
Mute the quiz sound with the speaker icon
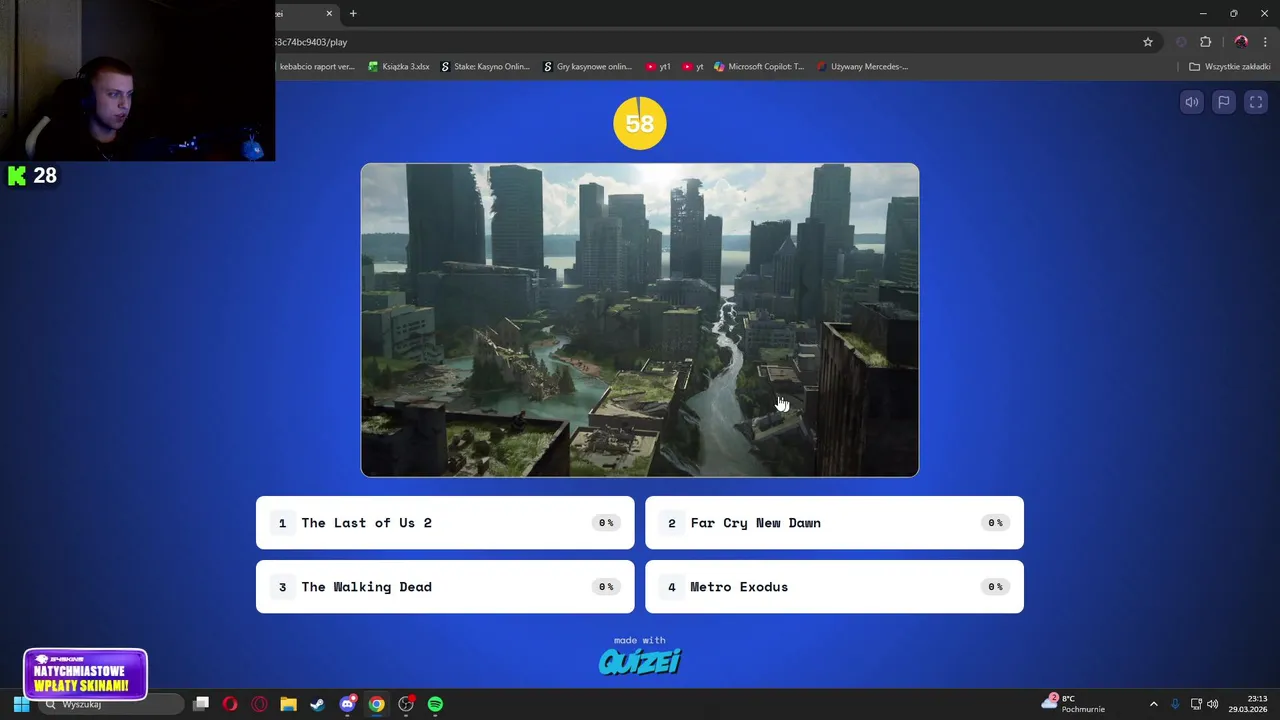[1192, 102]
